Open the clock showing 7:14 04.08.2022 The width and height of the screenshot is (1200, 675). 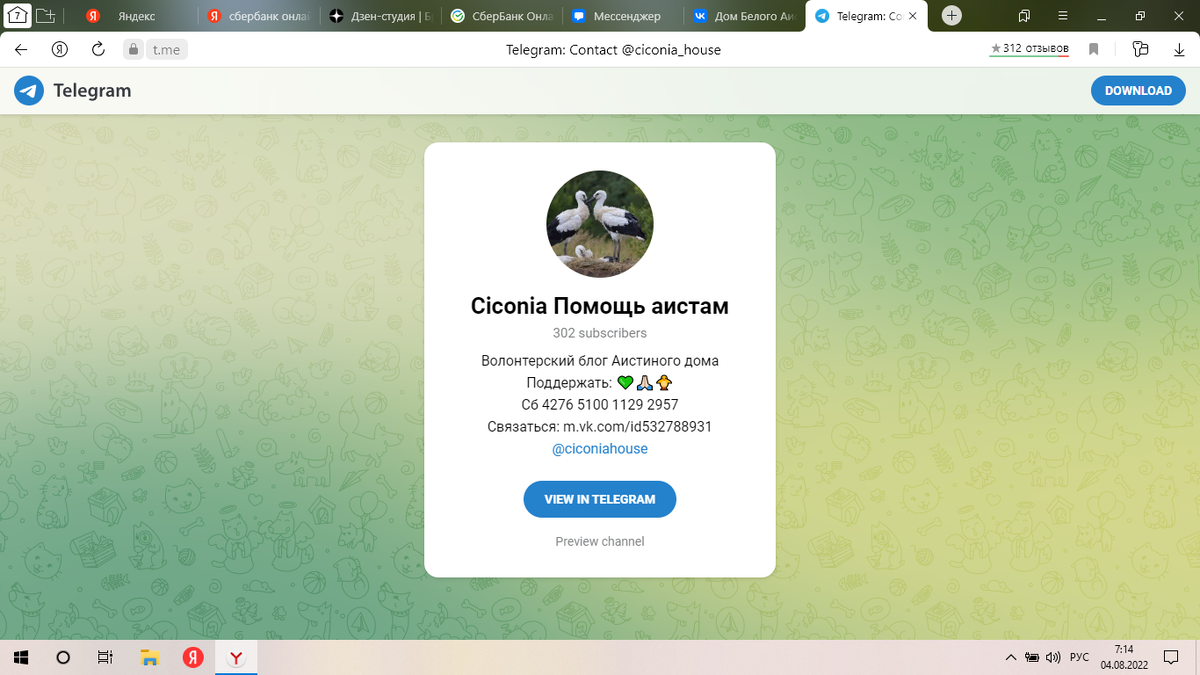point(1125,657)
